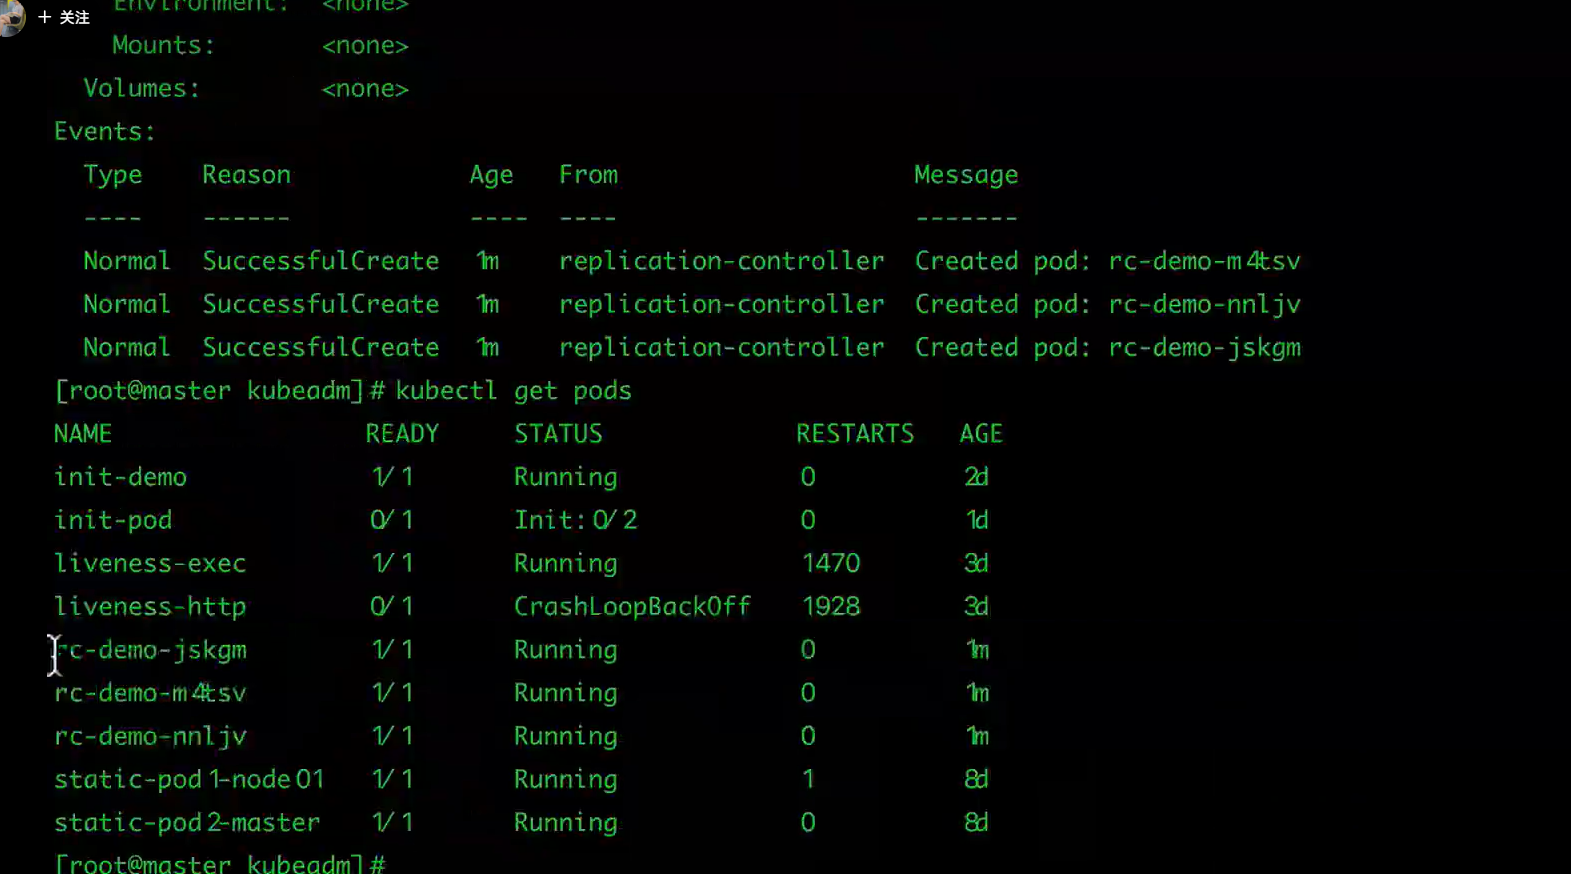Click the first 'replication-controller' From entry
Image resolution: width=1571 pixels, height=874 pixels.
click(721, 262)
